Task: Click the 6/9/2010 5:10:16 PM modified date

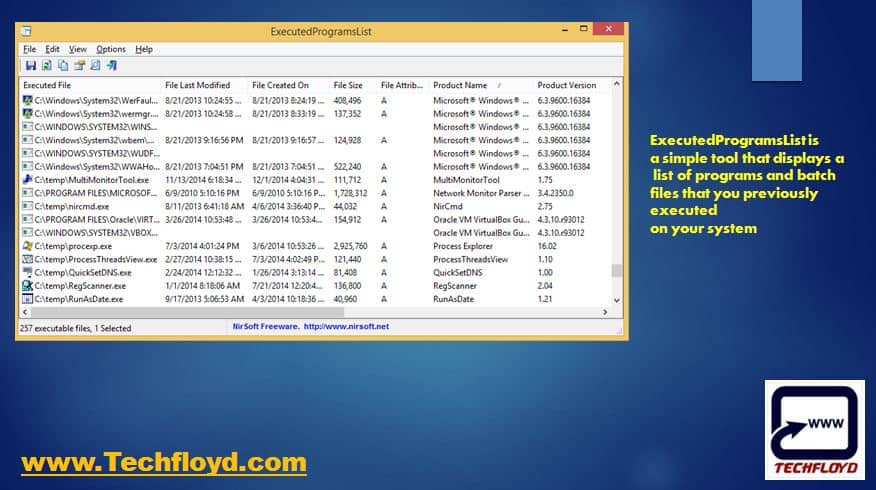Action: (202, 193)
